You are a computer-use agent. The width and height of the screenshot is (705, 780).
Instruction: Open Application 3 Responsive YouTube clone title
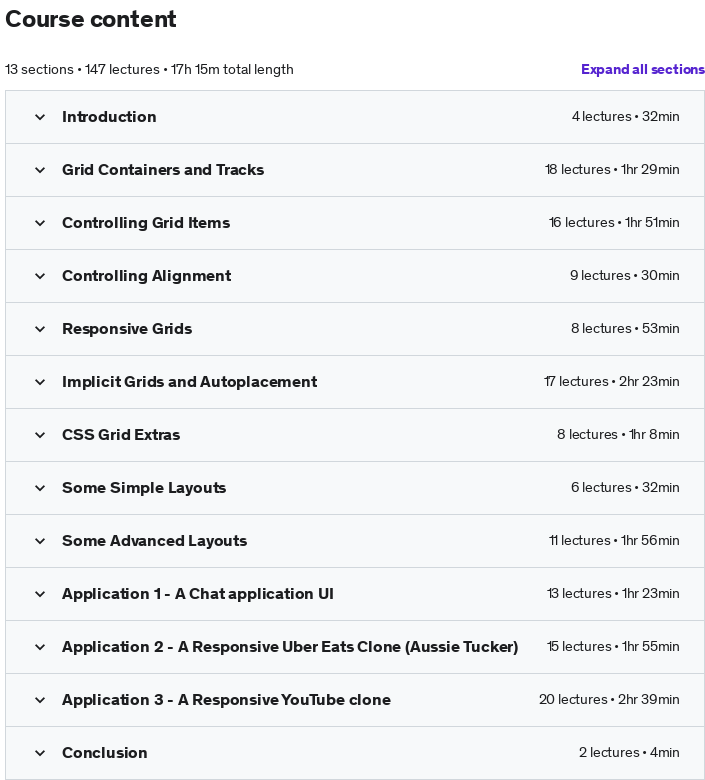[x=226, y=700]
